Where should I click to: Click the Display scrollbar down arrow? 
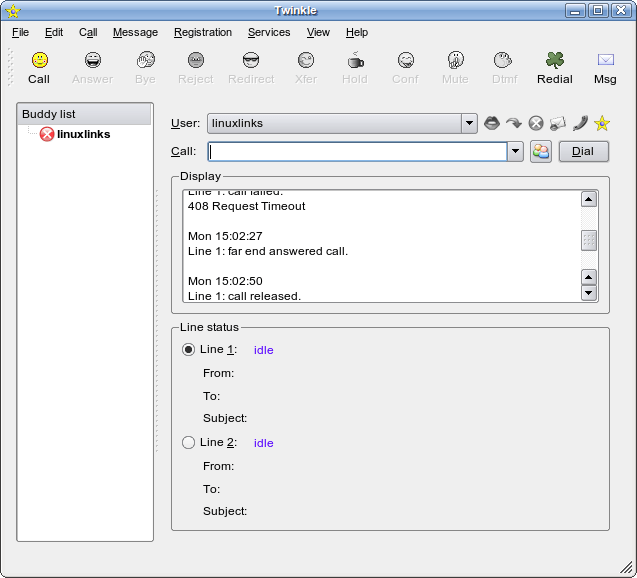(589, 293)
